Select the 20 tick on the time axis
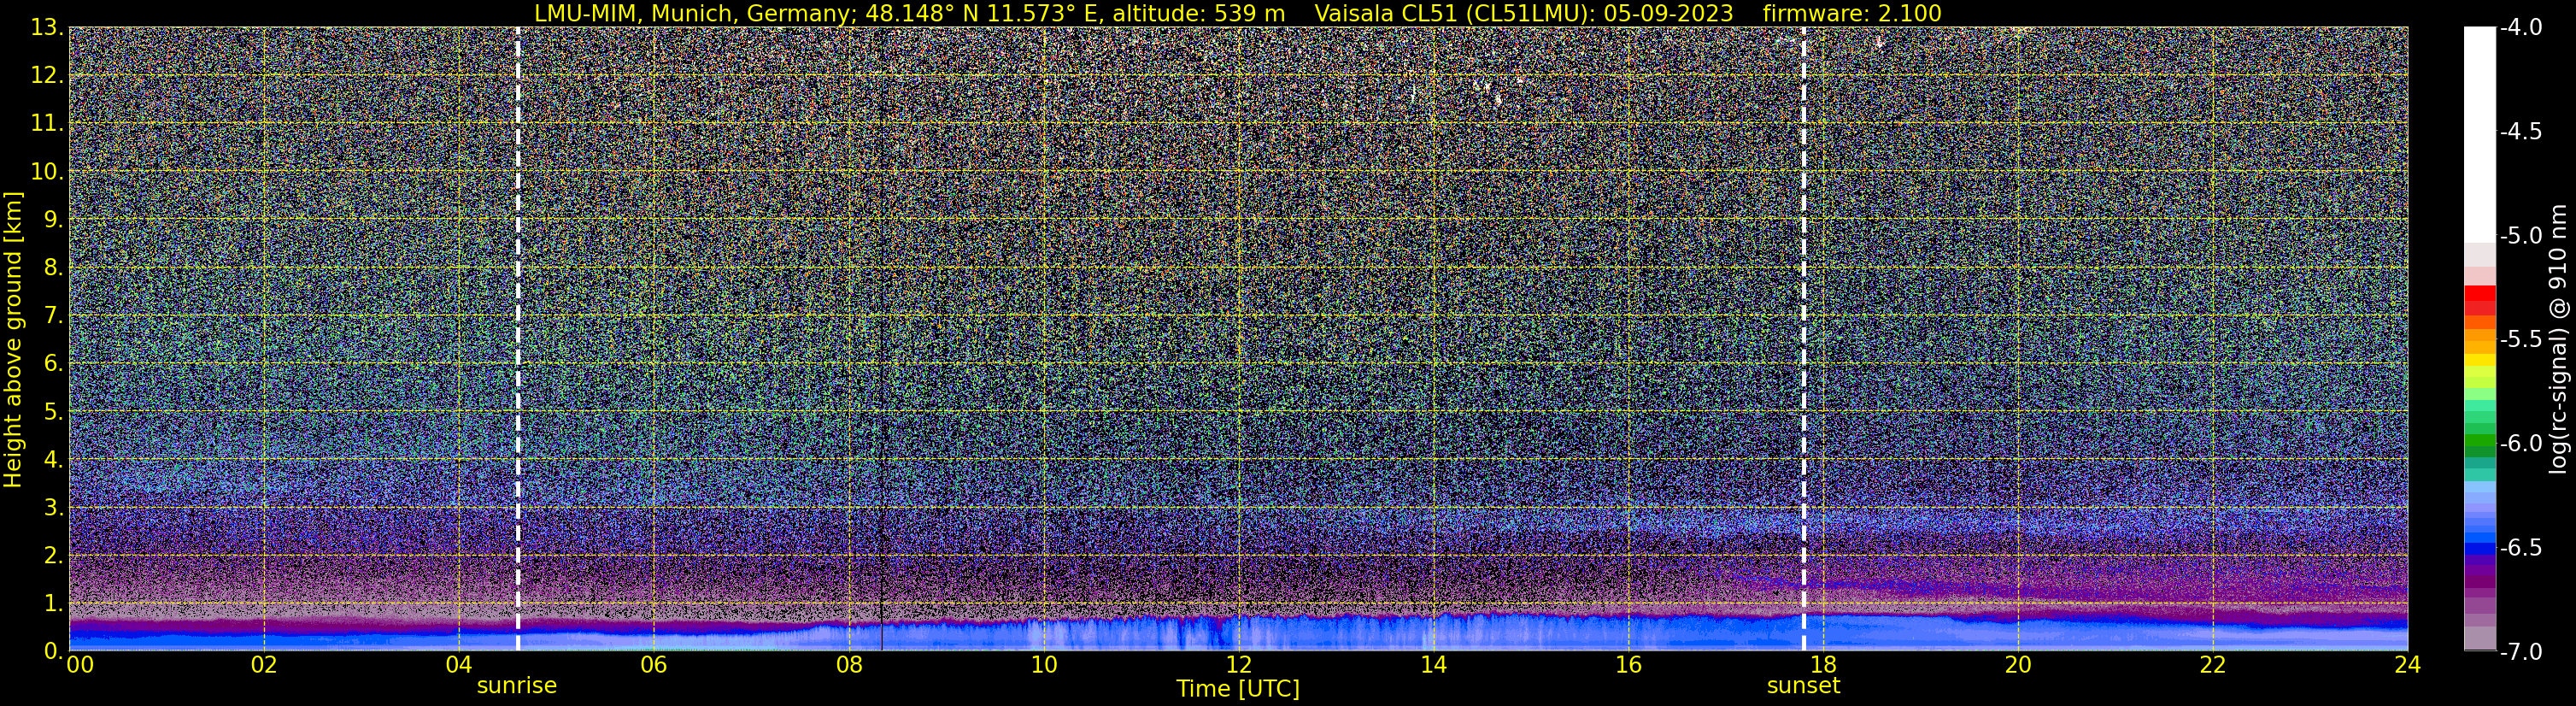This screenshot has width=2576, height=706. coord(2018,666)
